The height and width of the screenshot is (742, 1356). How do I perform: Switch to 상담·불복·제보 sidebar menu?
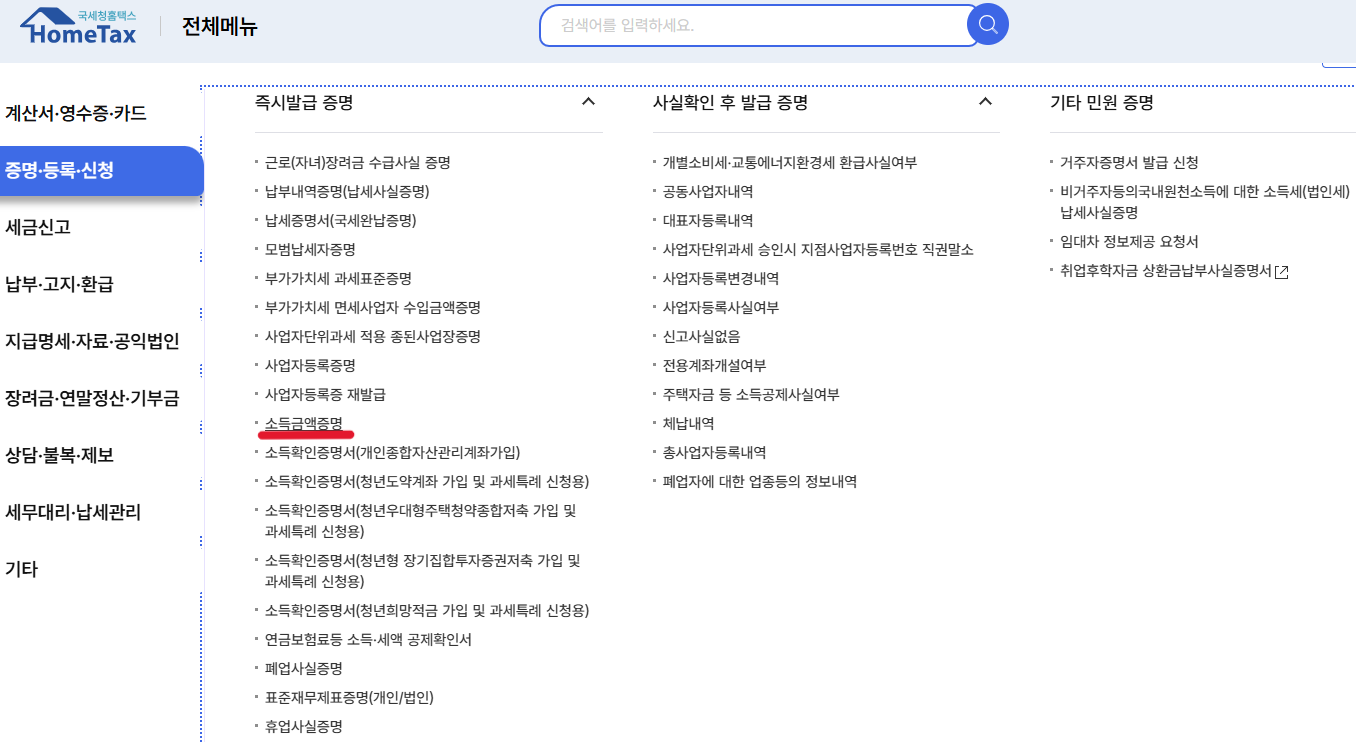[x=60, y=453]
